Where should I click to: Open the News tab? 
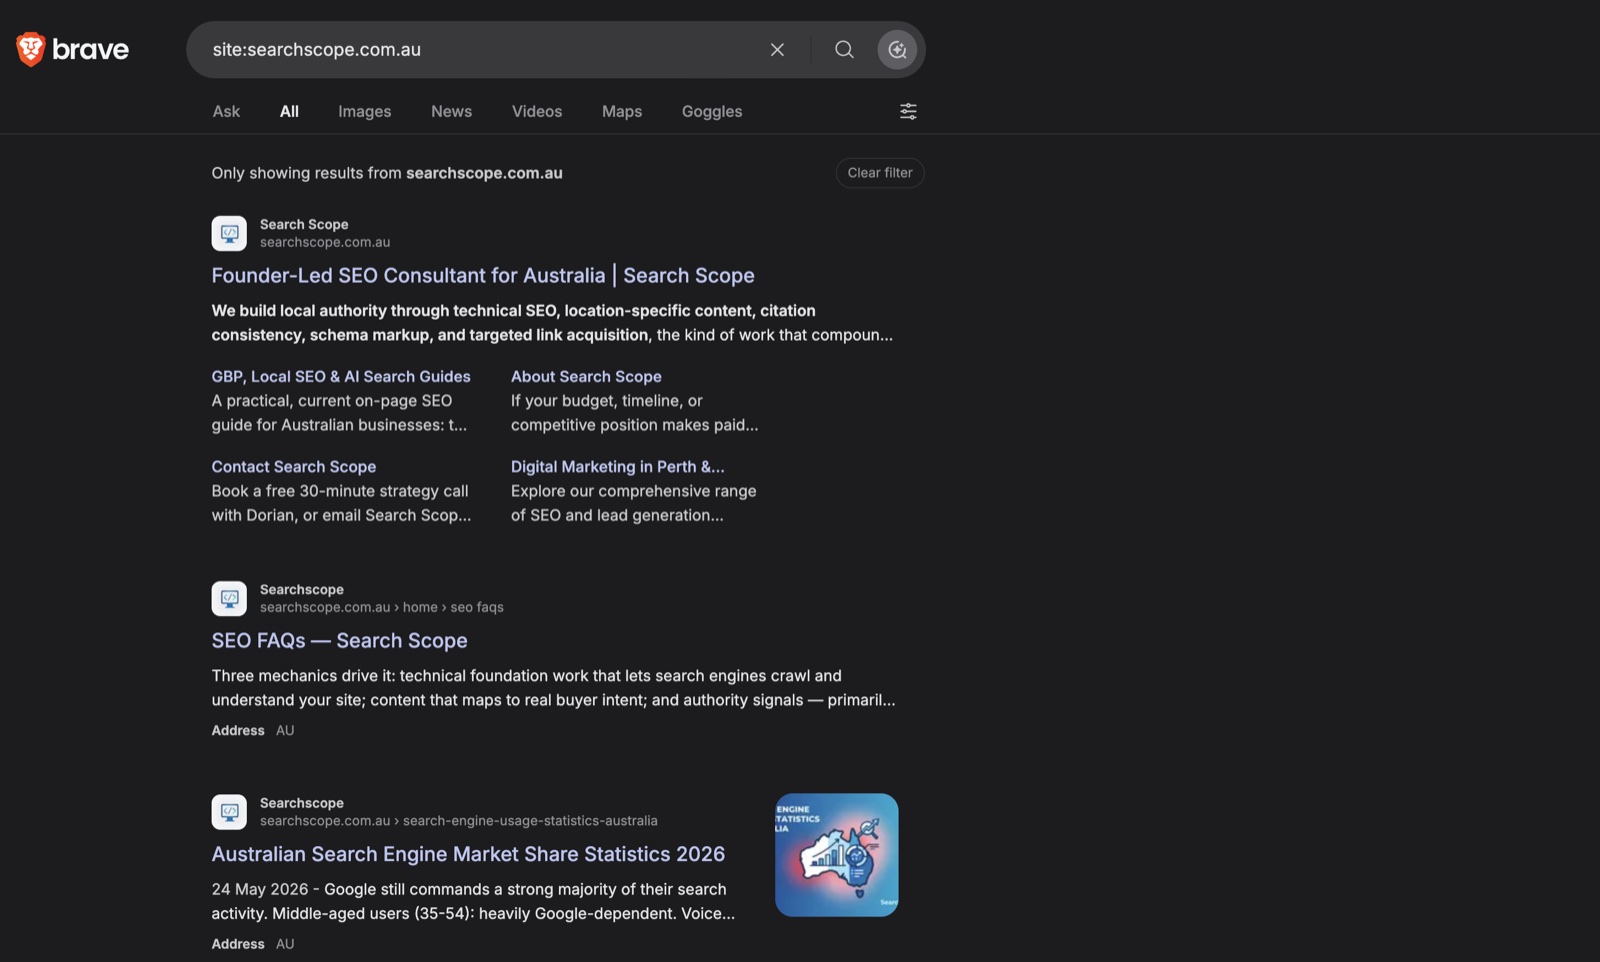click(x=451, y=111)
